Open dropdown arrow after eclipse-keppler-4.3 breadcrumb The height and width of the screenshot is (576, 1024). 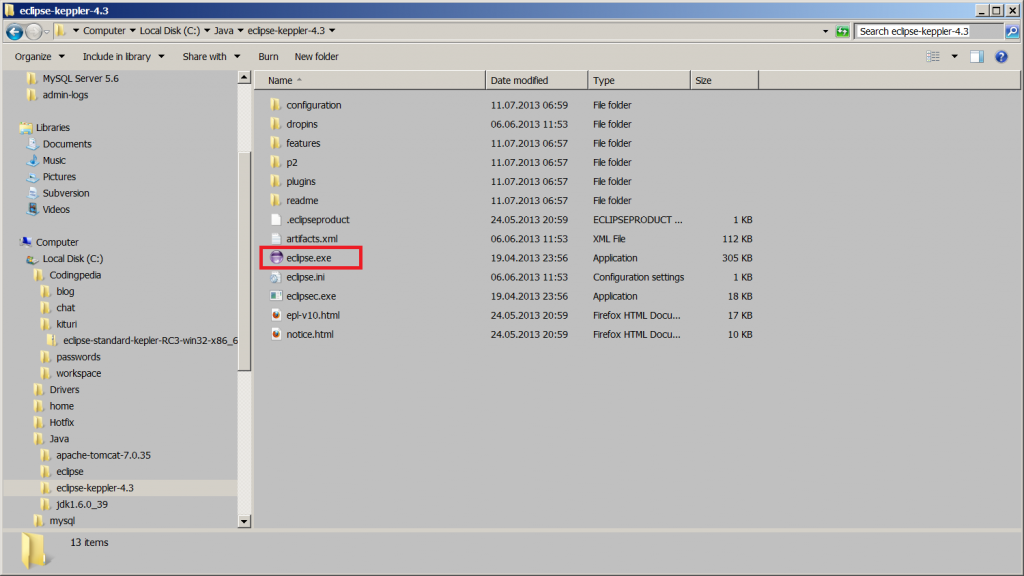click(x=332, y=31)
